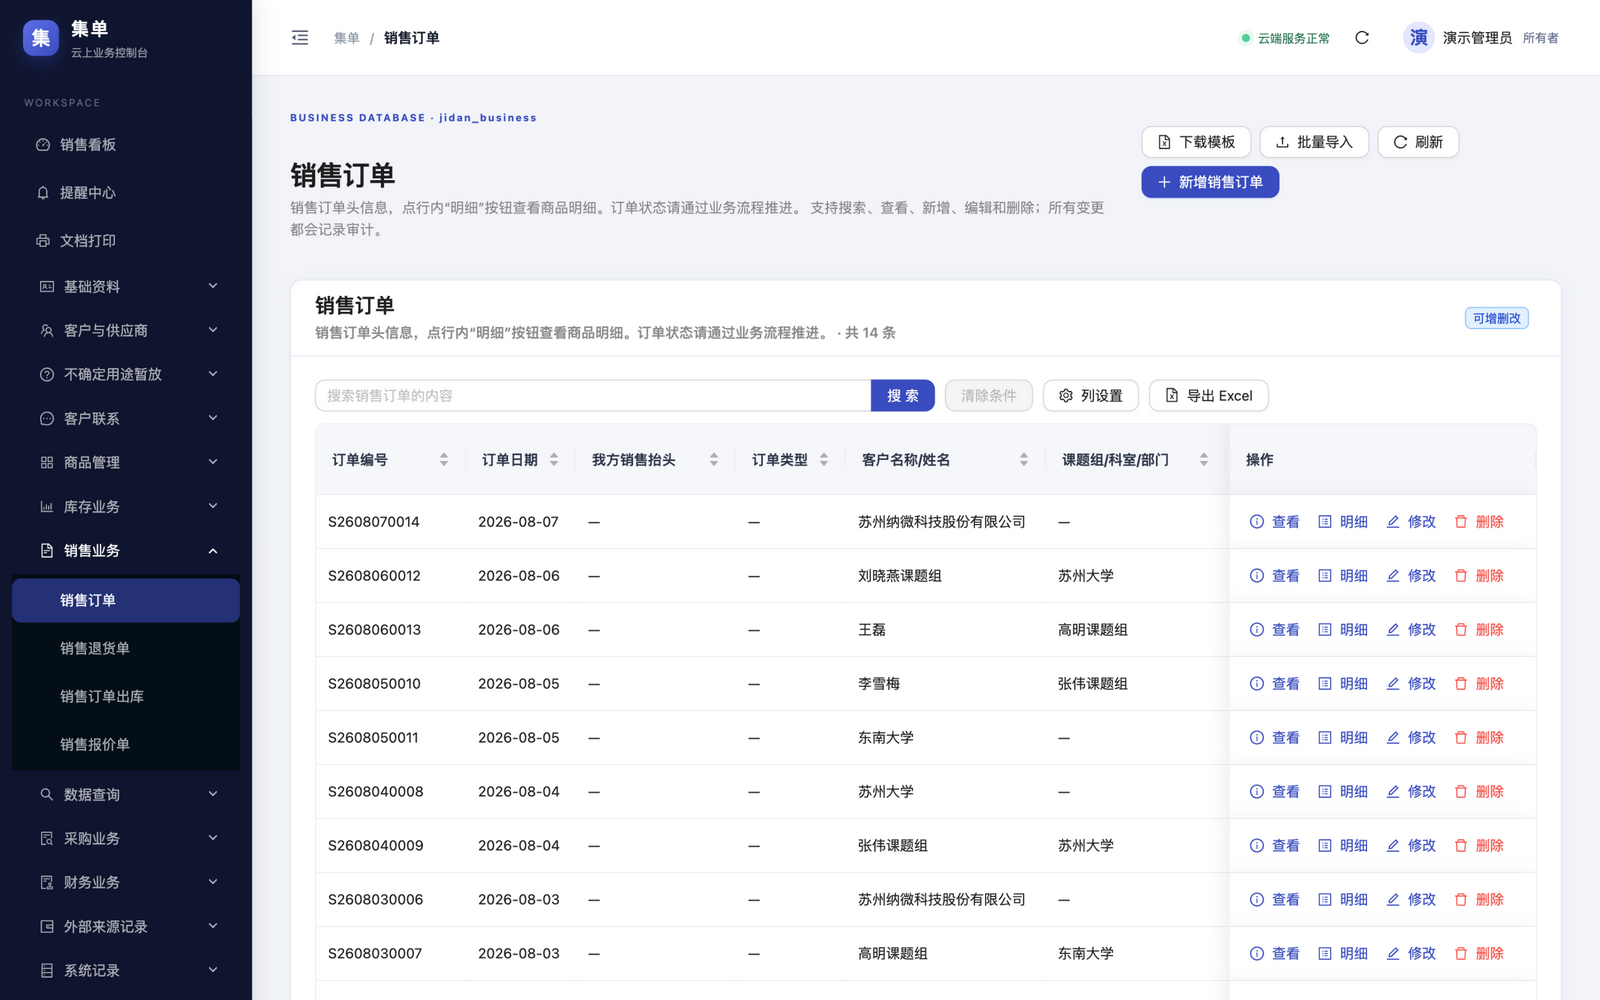Click the 云端服务正常 status indicator
Image resolution: width=1600 pixels, height=1000 pixels.
point(1285,38)
